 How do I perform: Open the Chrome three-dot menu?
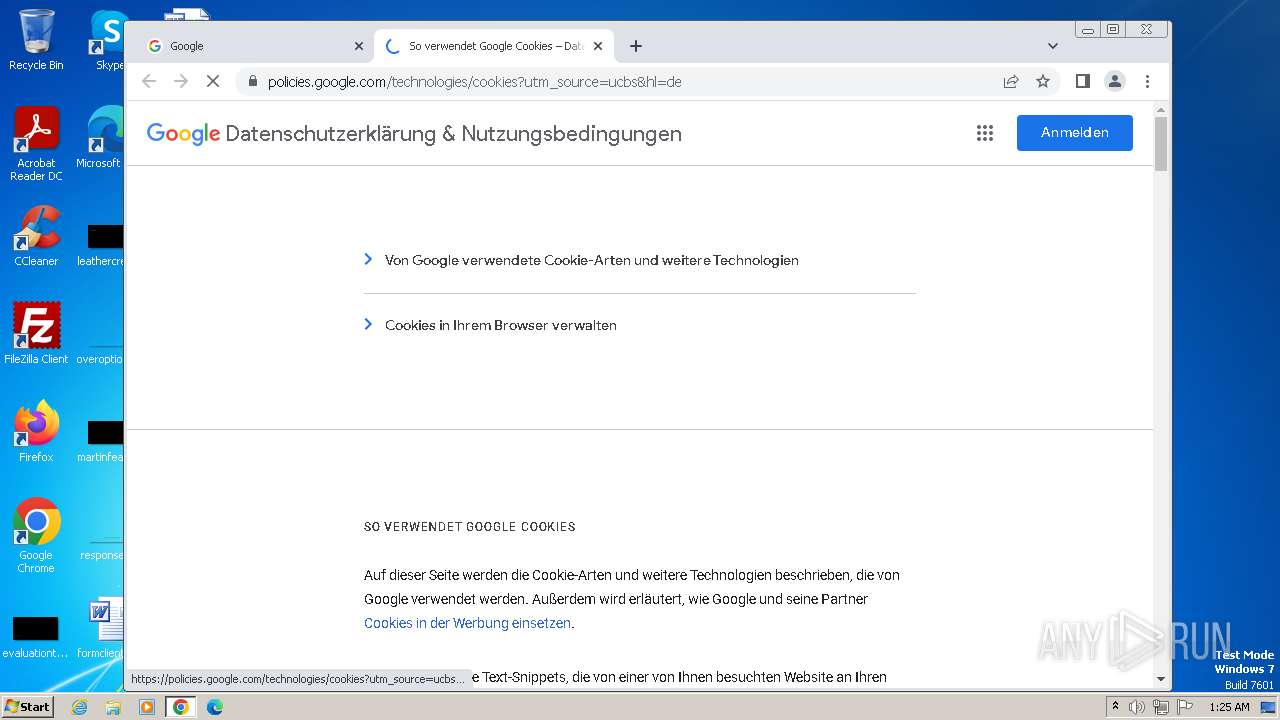1147,81
